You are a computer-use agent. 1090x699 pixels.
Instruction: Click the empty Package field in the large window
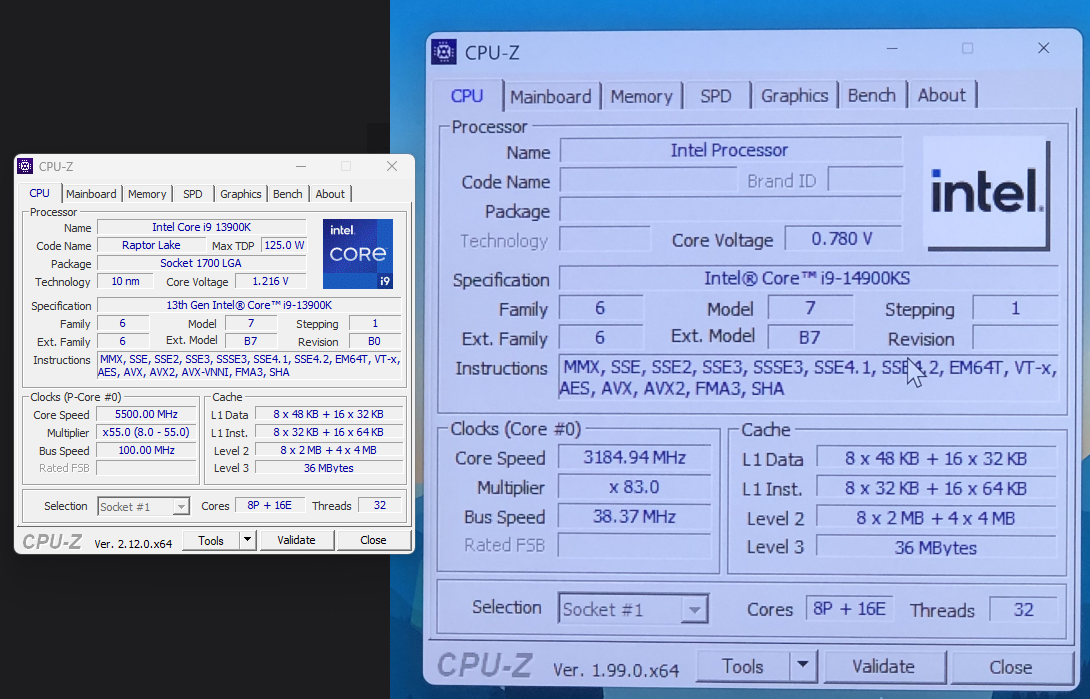tap(731, 210)
